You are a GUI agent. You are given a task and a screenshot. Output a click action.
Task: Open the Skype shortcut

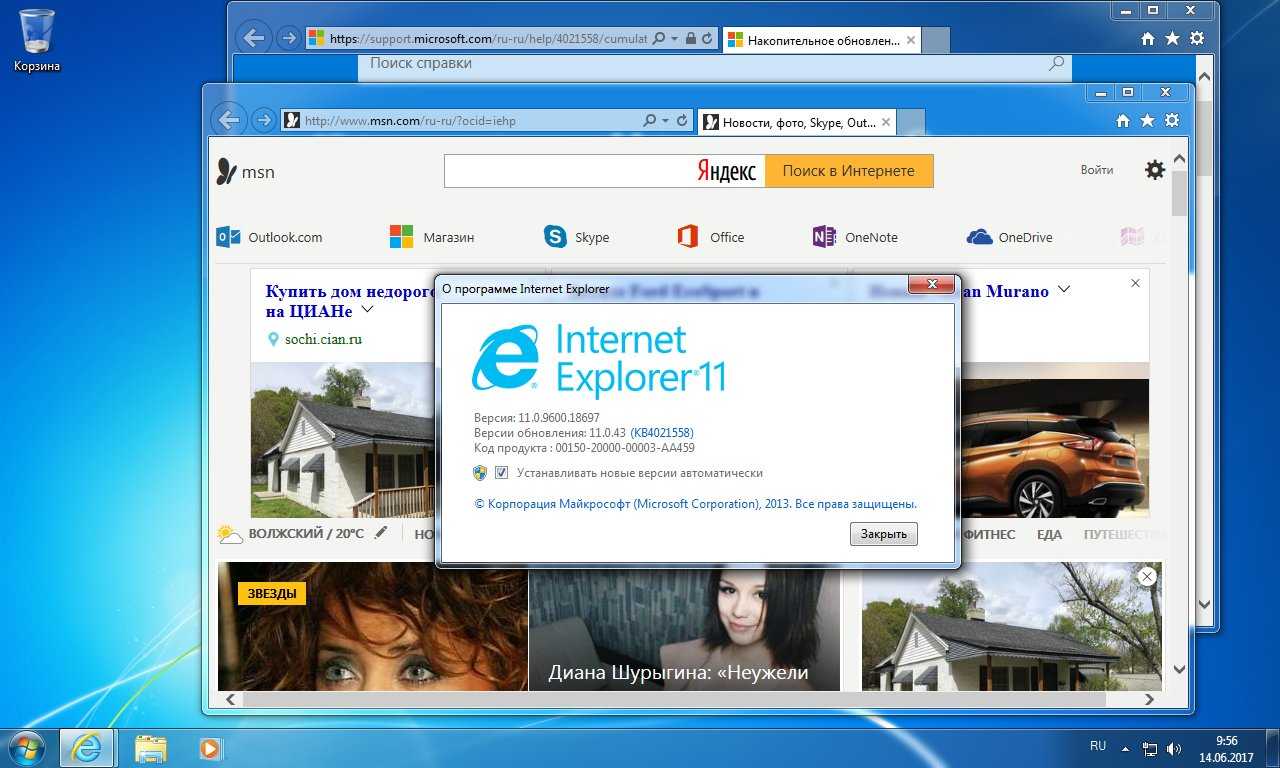tap(576, 237)
